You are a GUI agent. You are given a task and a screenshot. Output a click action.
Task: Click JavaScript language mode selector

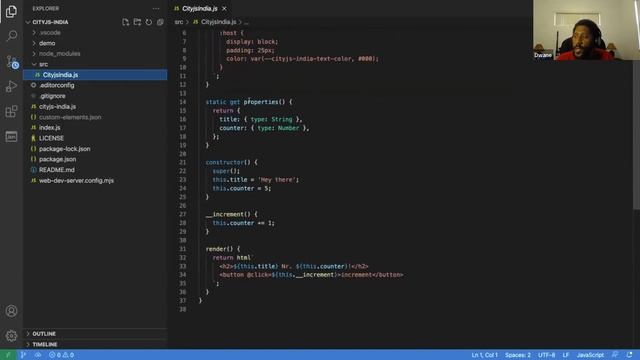click(x=590, y=355)
